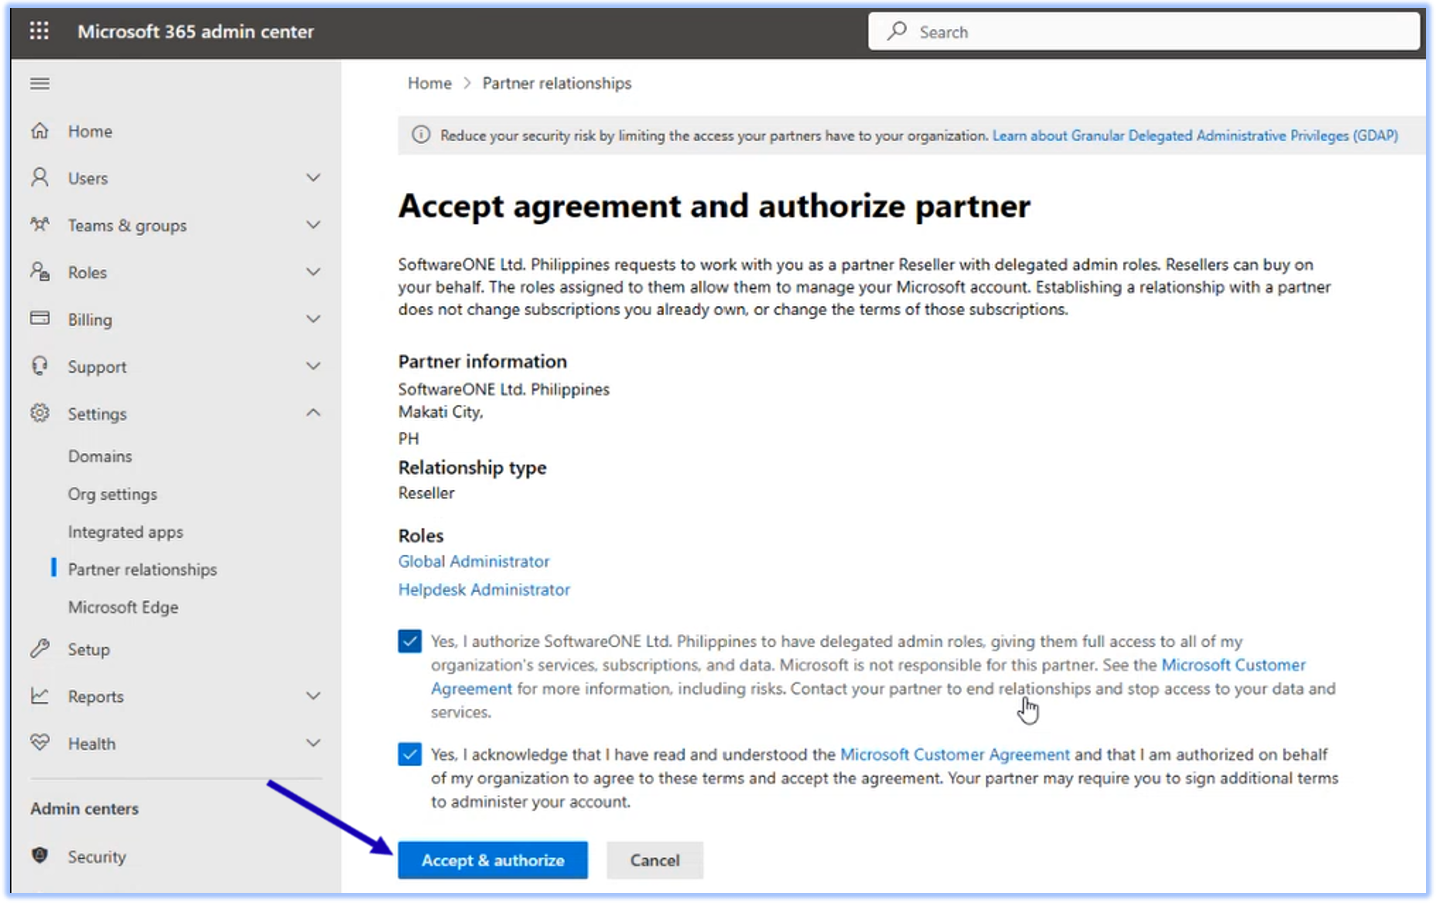
Task: Click the Billing card icon
Action: [x=40, y=319]
